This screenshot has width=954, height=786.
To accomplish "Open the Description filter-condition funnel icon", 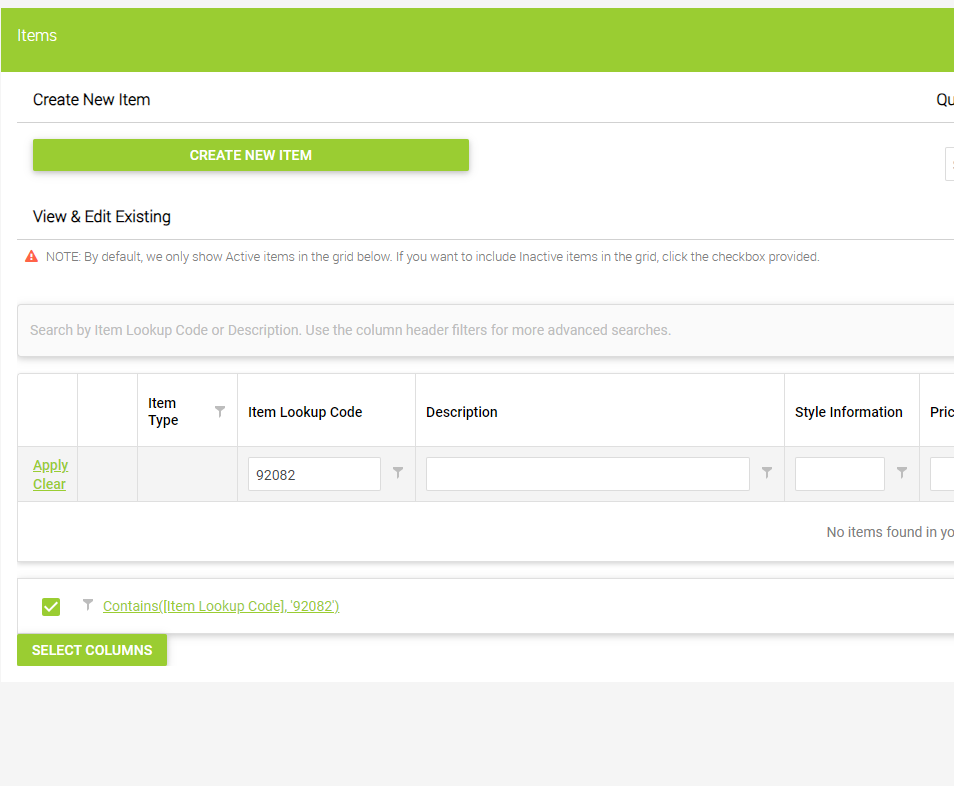I will [767, 473].
